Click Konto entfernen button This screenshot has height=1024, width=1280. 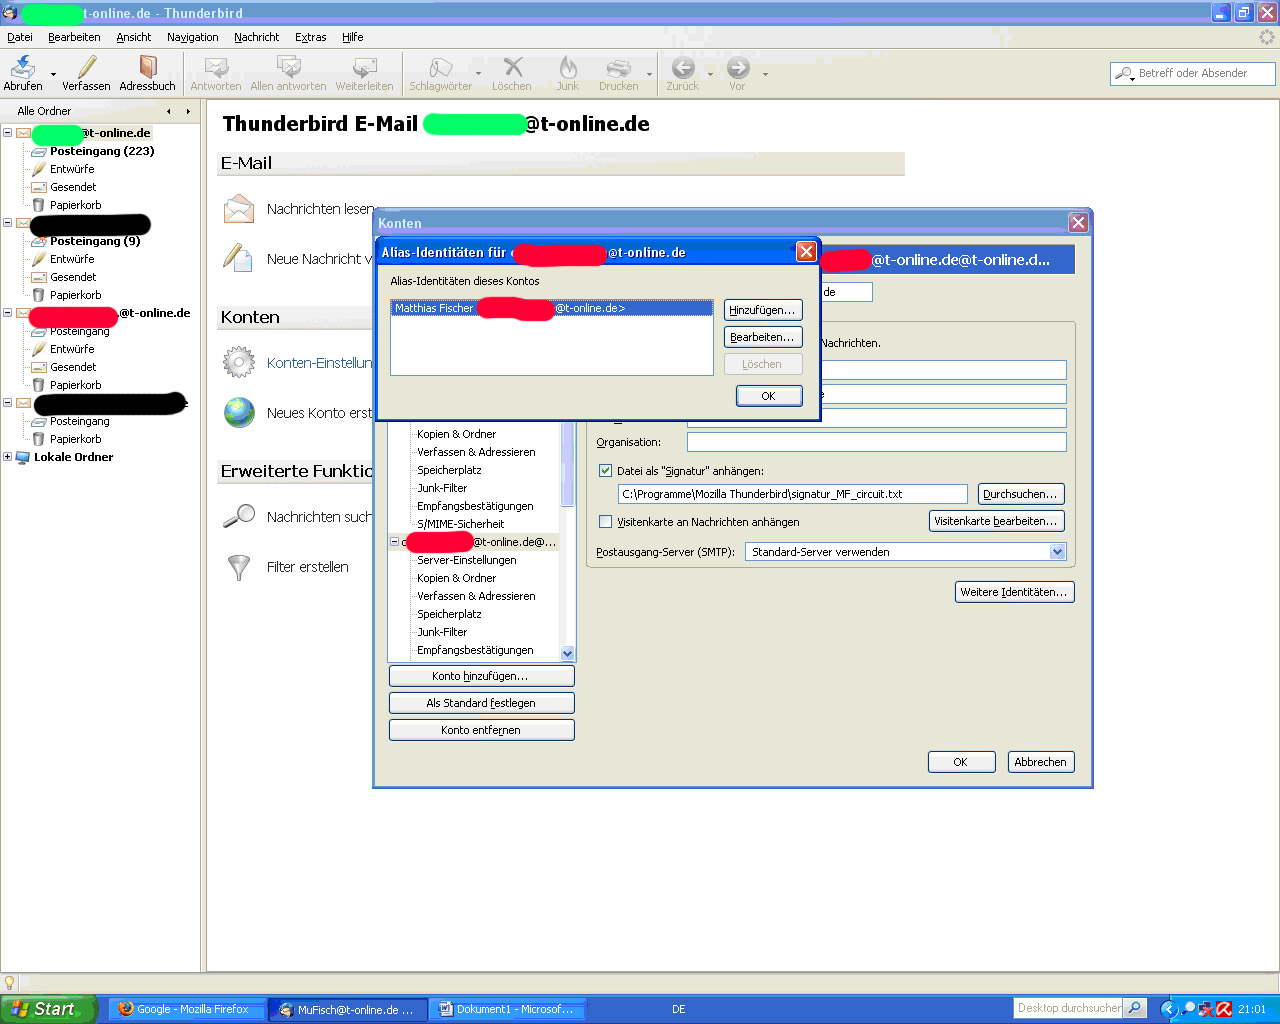(x=481, y=730)
